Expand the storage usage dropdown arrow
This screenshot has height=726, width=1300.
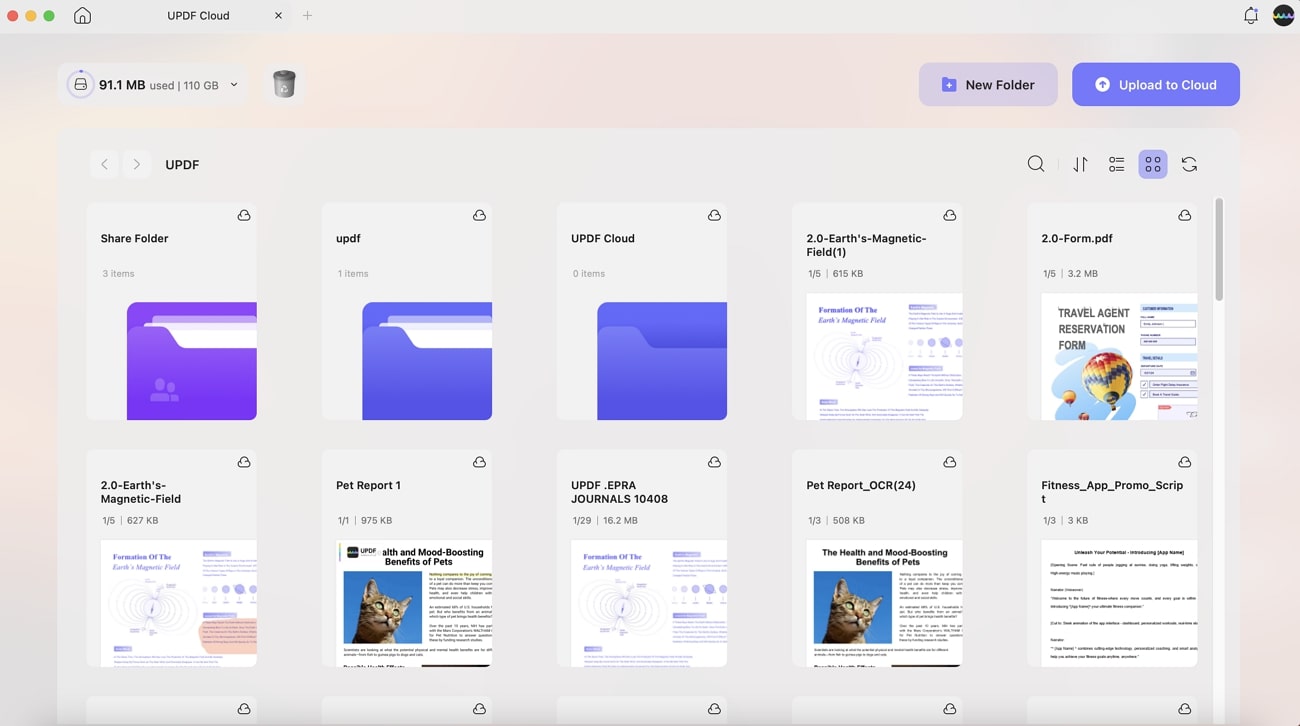point(234,85)
